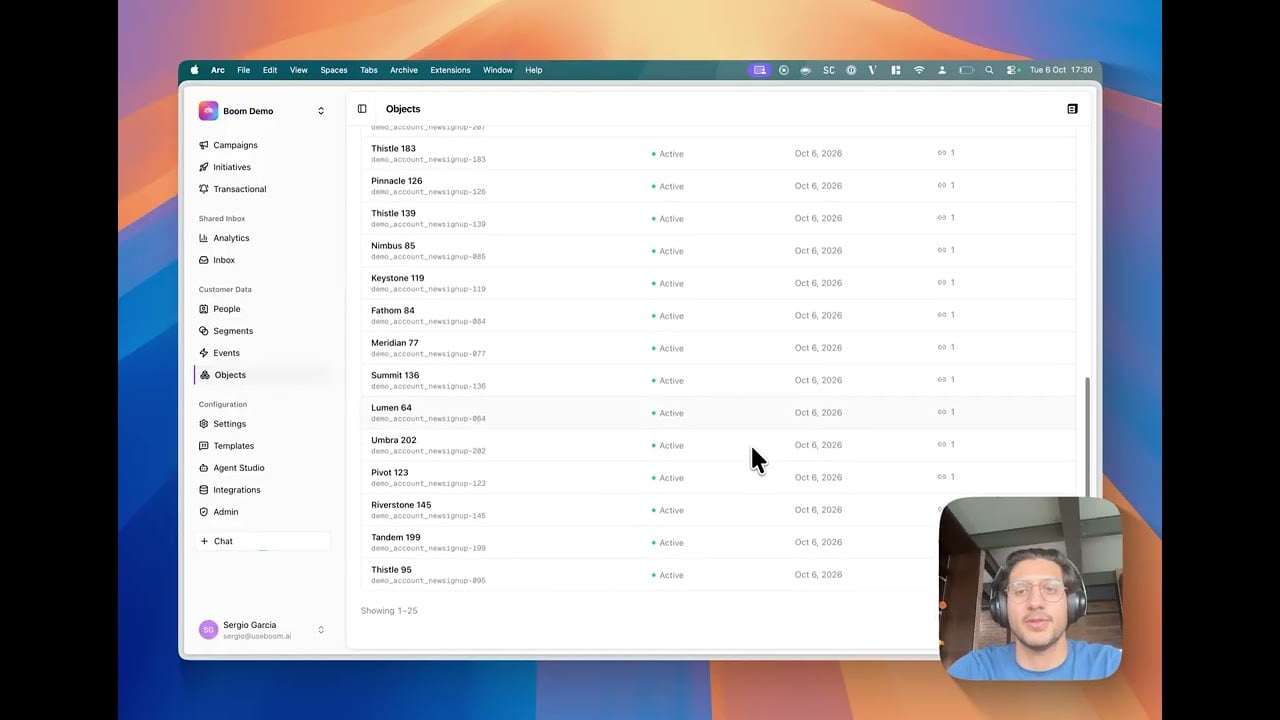Select the Tandem 199 row name

tap(396, 537)
